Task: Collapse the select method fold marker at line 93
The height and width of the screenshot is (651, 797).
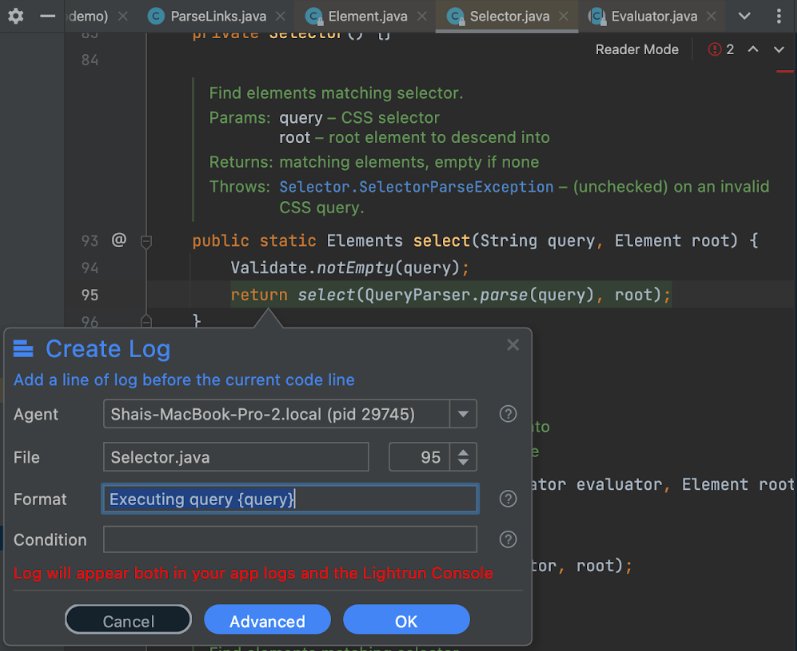Action: (x=146, y=241)
